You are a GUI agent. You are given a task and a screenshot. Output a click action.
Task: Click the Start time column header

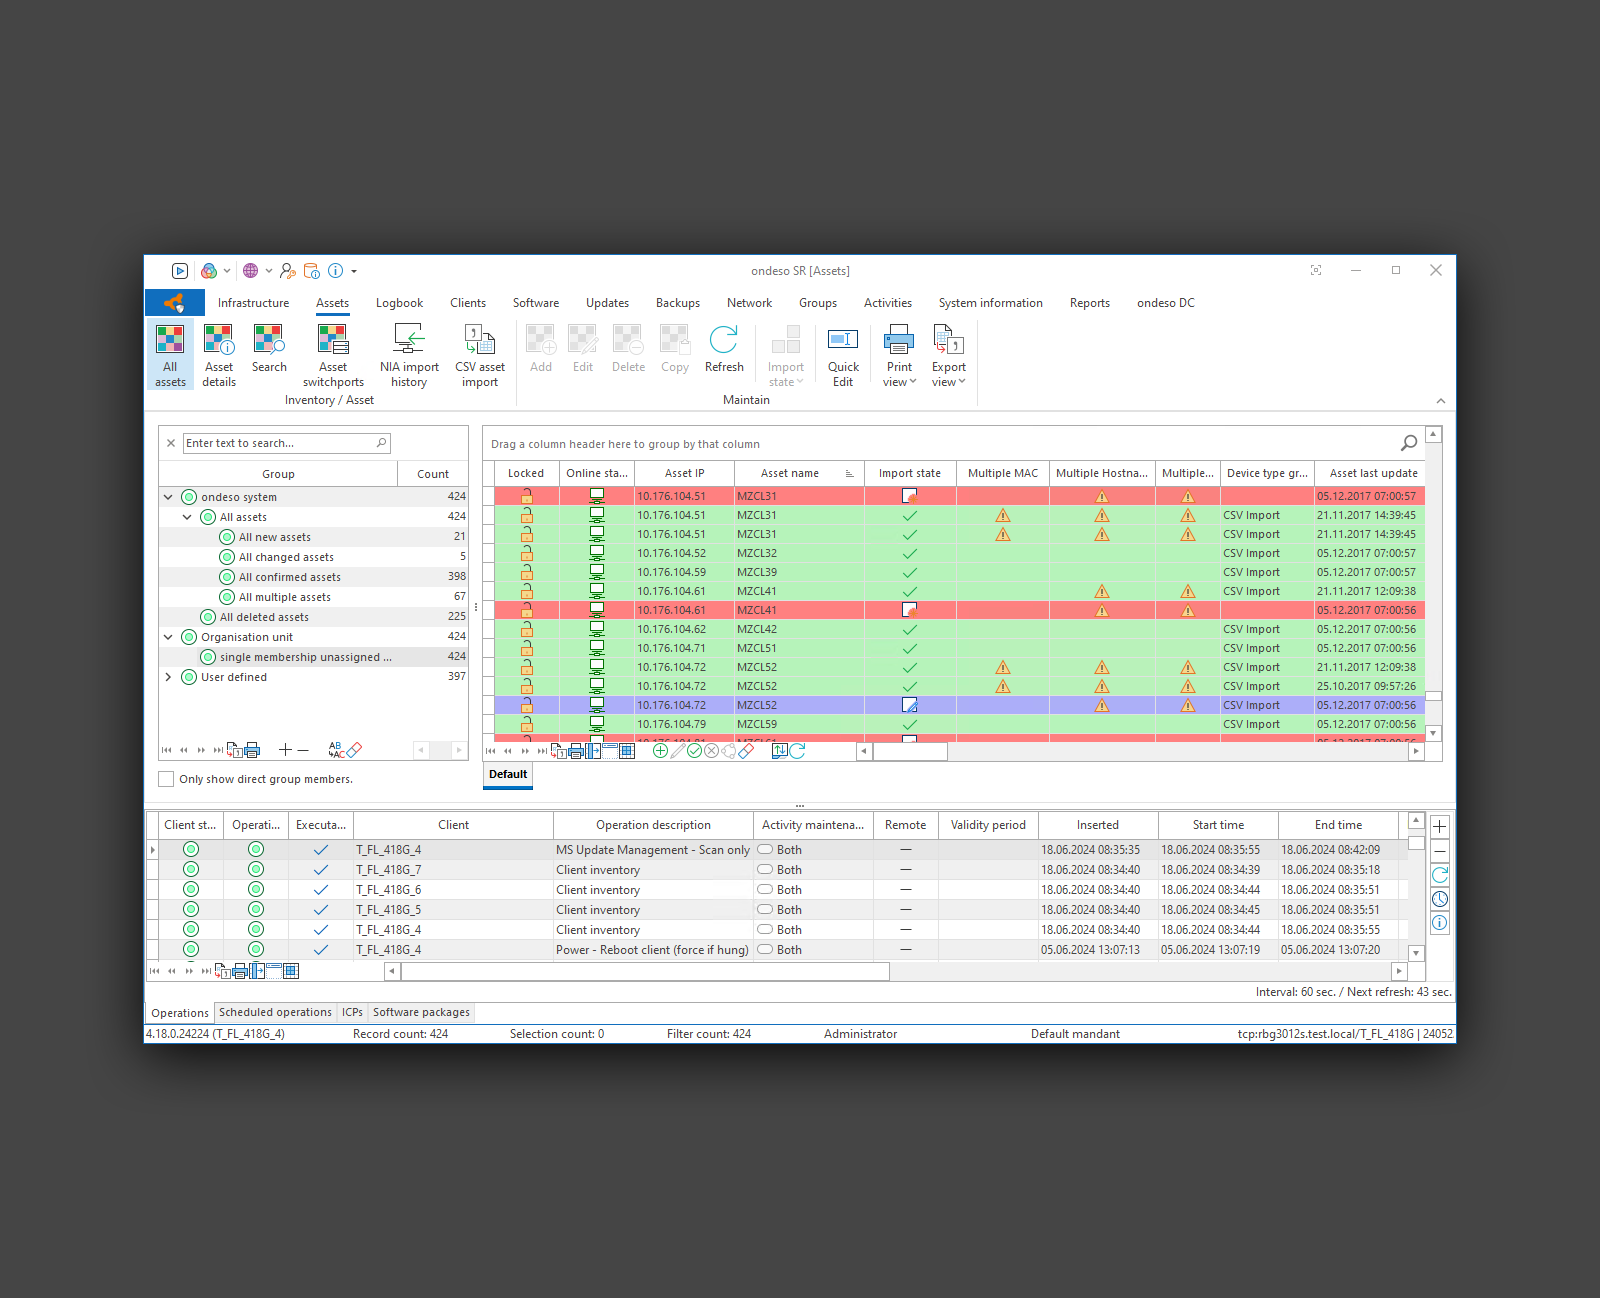[1218, 825]
